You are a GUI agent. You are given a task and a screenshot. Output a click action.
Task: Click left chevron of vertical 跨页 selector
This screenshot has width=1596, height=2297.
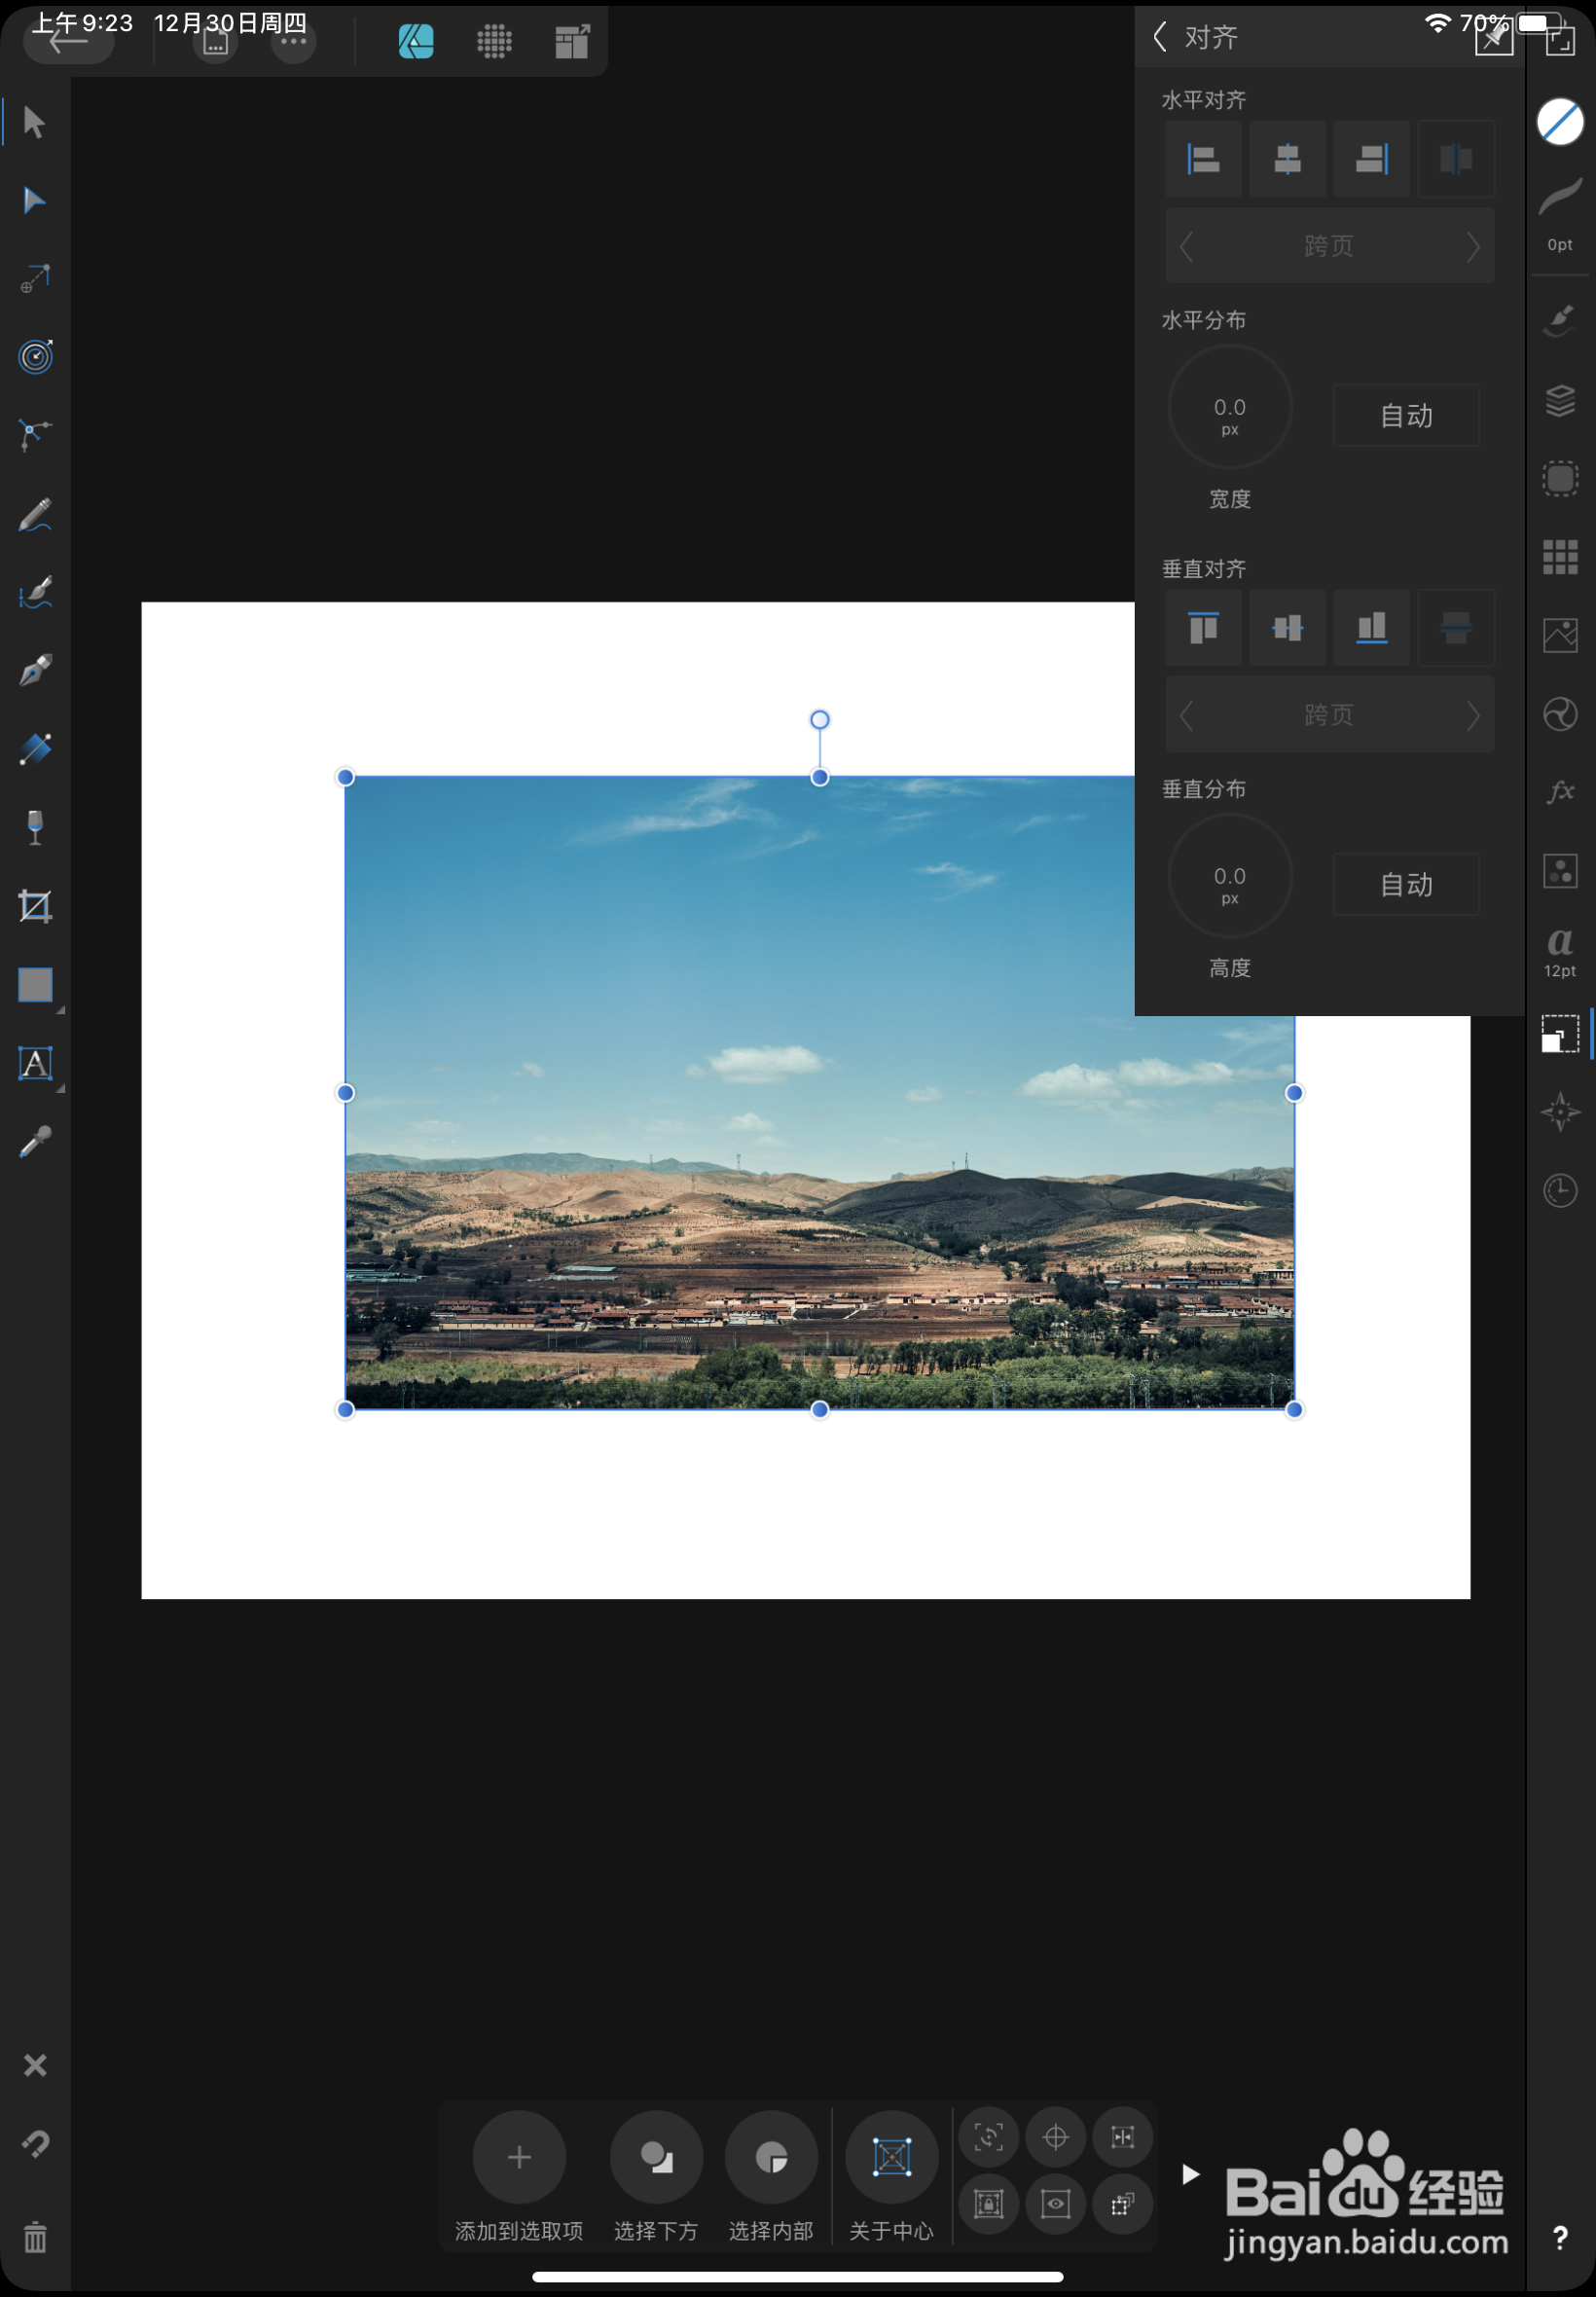pyautogui.click(x=1187, y=715)
